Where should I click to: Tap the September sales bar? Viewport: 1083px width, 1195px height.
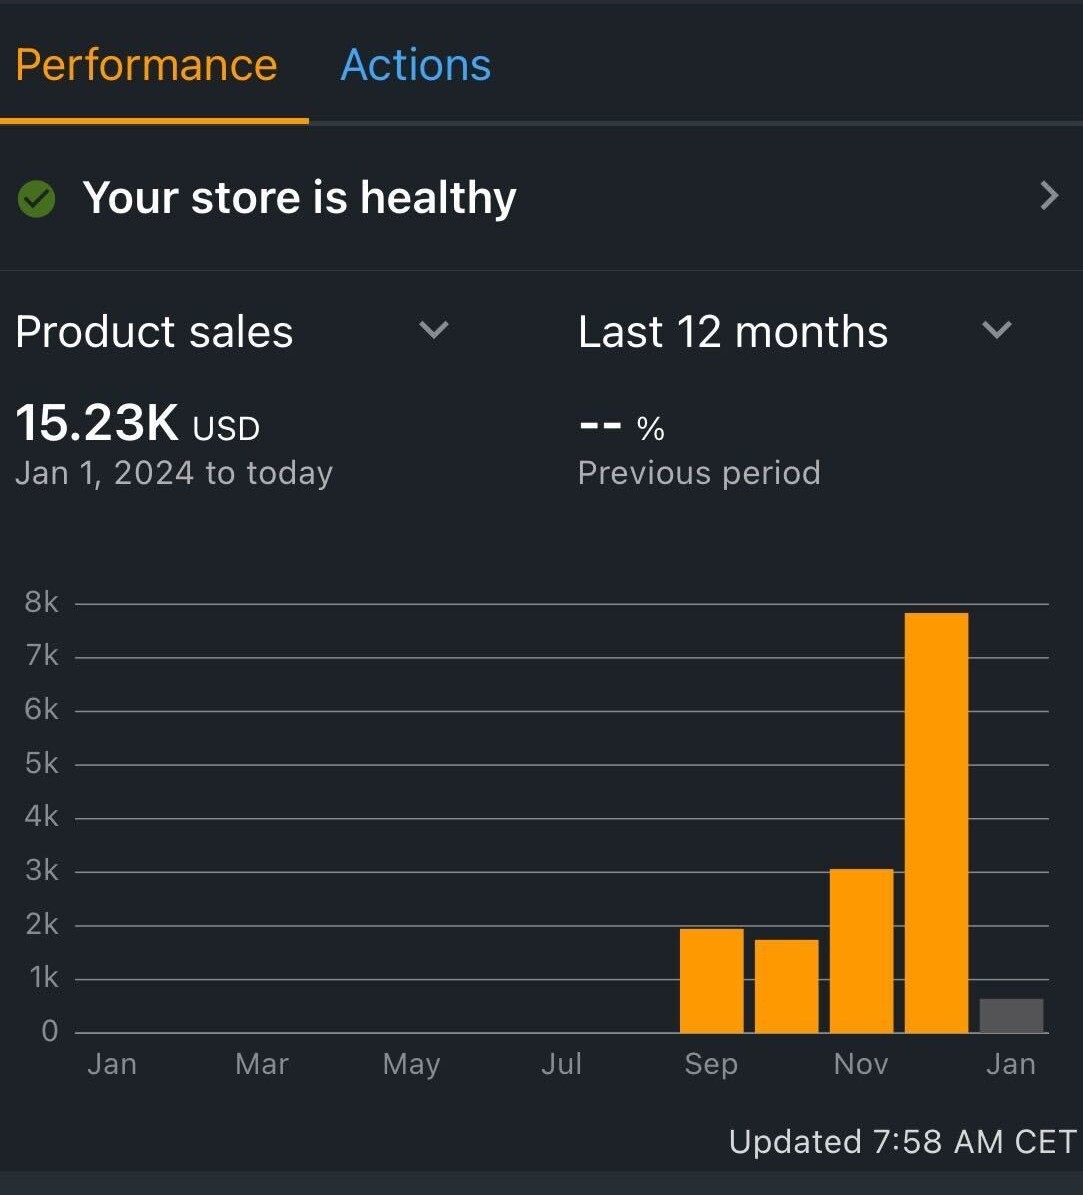711,981
